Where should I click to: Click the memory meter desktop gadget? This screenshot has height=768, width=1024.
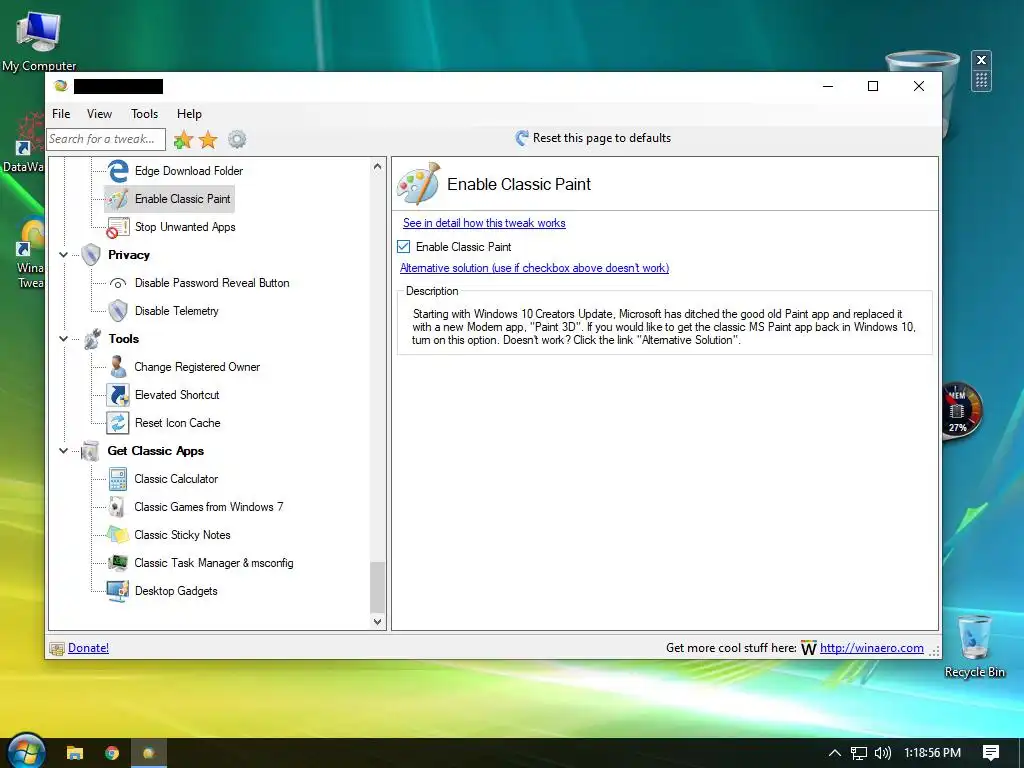960,411
